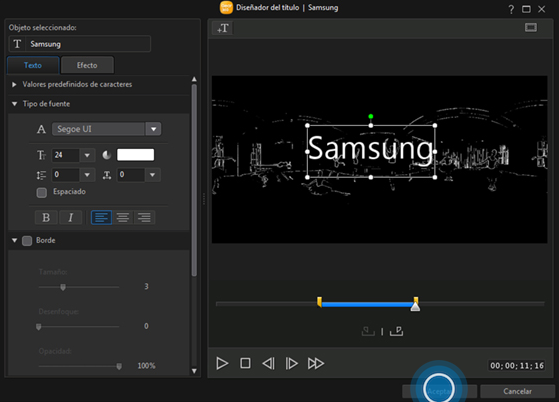Click the properties panel scroll up arrow
559x402 pixels.
pos(194,79)
